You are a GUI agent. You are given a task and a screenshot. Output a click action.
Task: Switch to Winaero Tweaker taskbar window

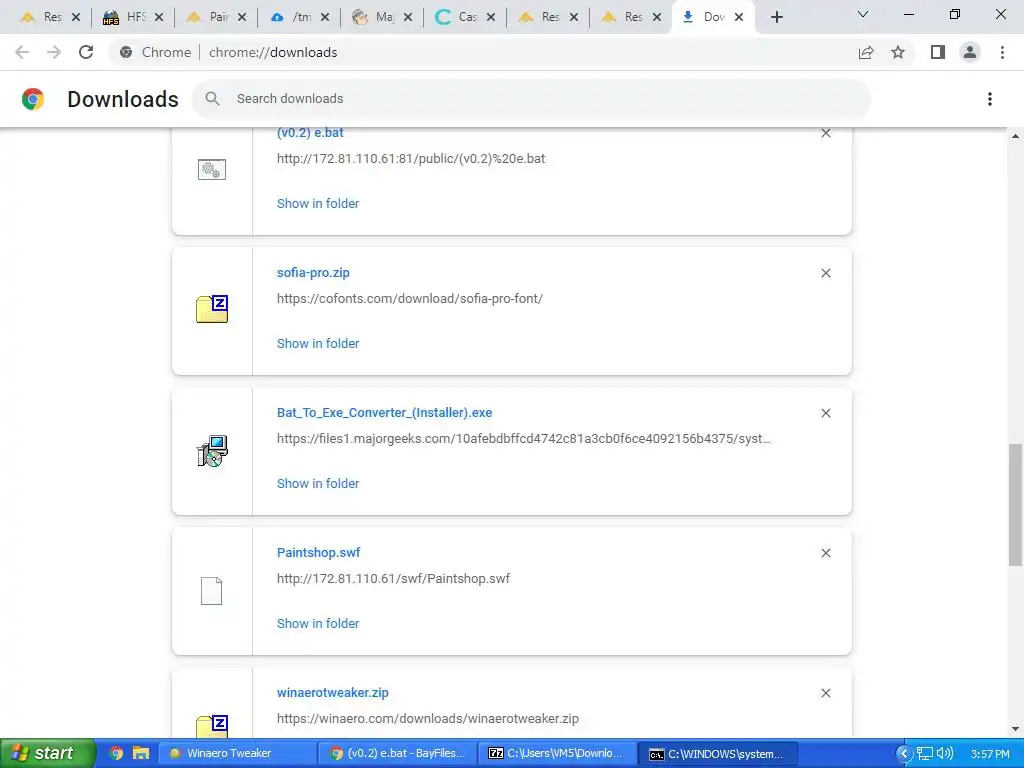click(238, 754)
